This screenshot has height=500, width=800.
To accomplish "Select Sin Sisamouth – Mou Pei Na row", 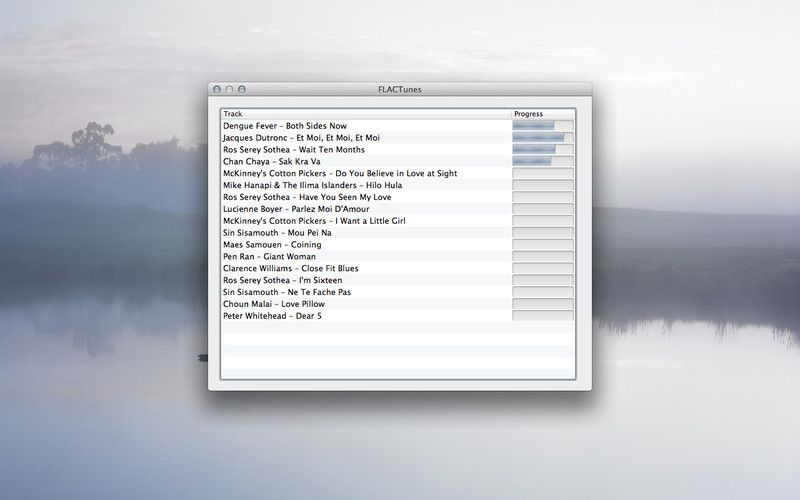I will (366, 233).
